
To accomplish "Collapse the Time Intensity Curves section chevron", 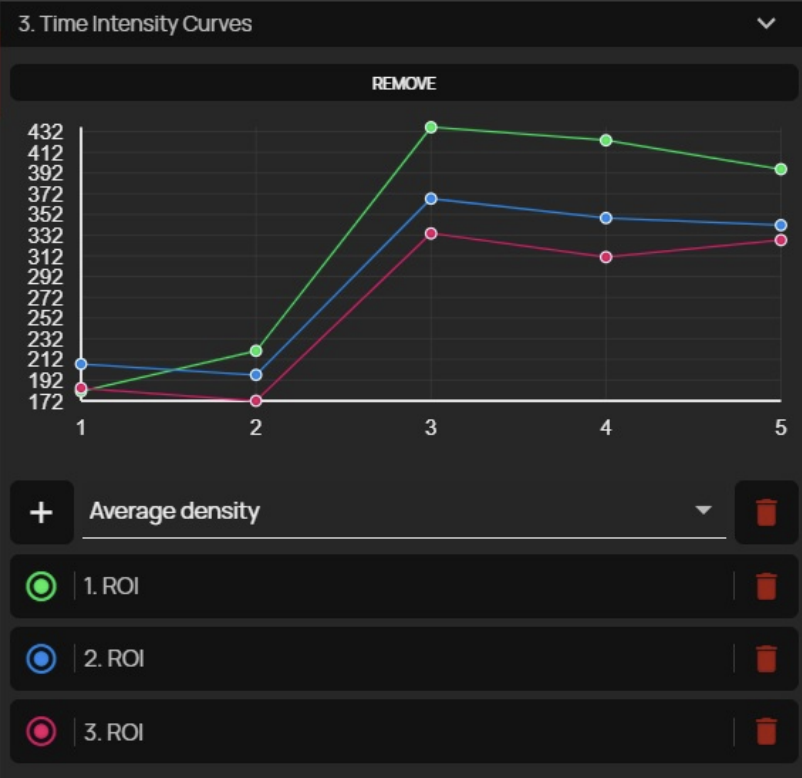I will tap(766, 23).
